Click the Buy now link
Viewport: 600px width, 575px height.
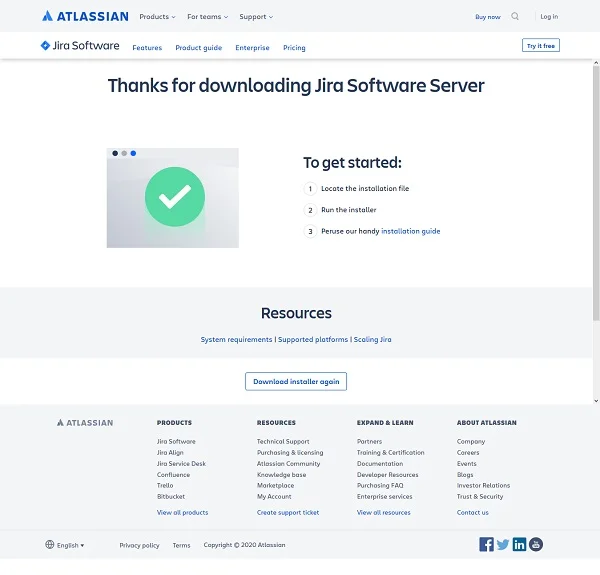coord(488,17)
